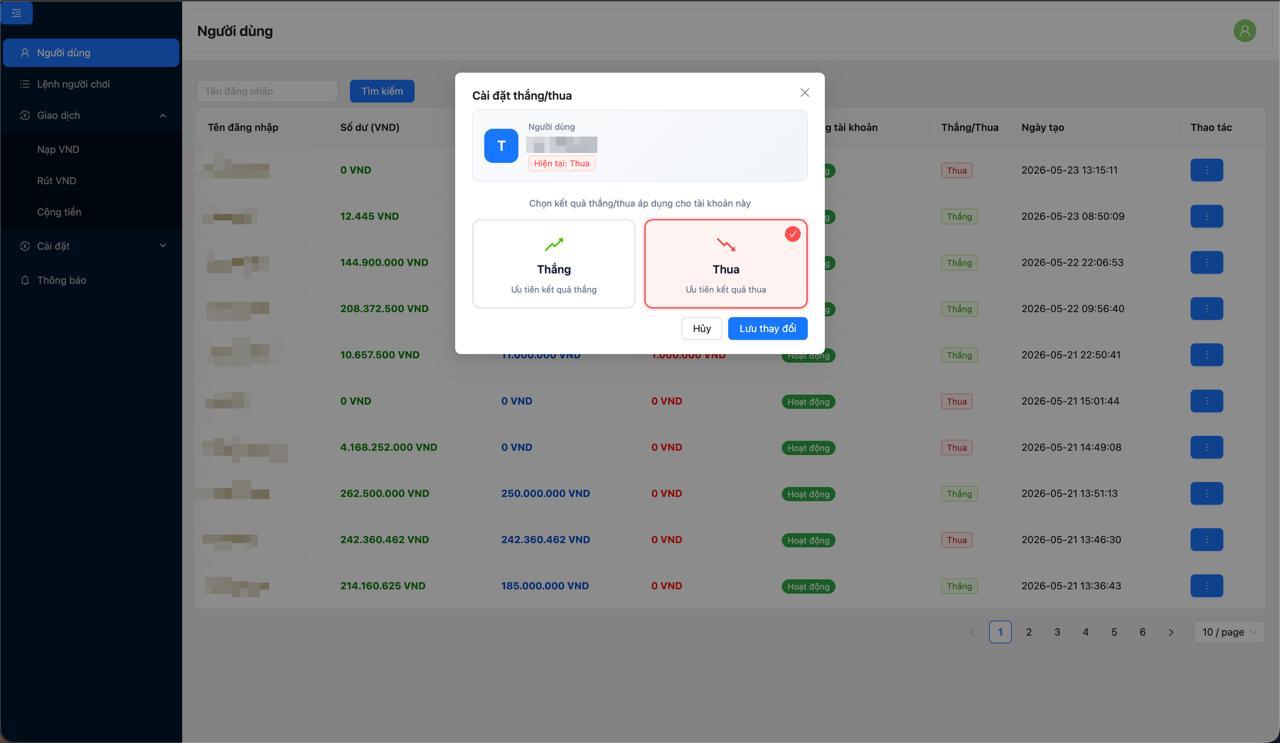Click the Hiện tại: Thua tag in dialog
This screenshot has width=1280, height=743.
coord(562,163)
